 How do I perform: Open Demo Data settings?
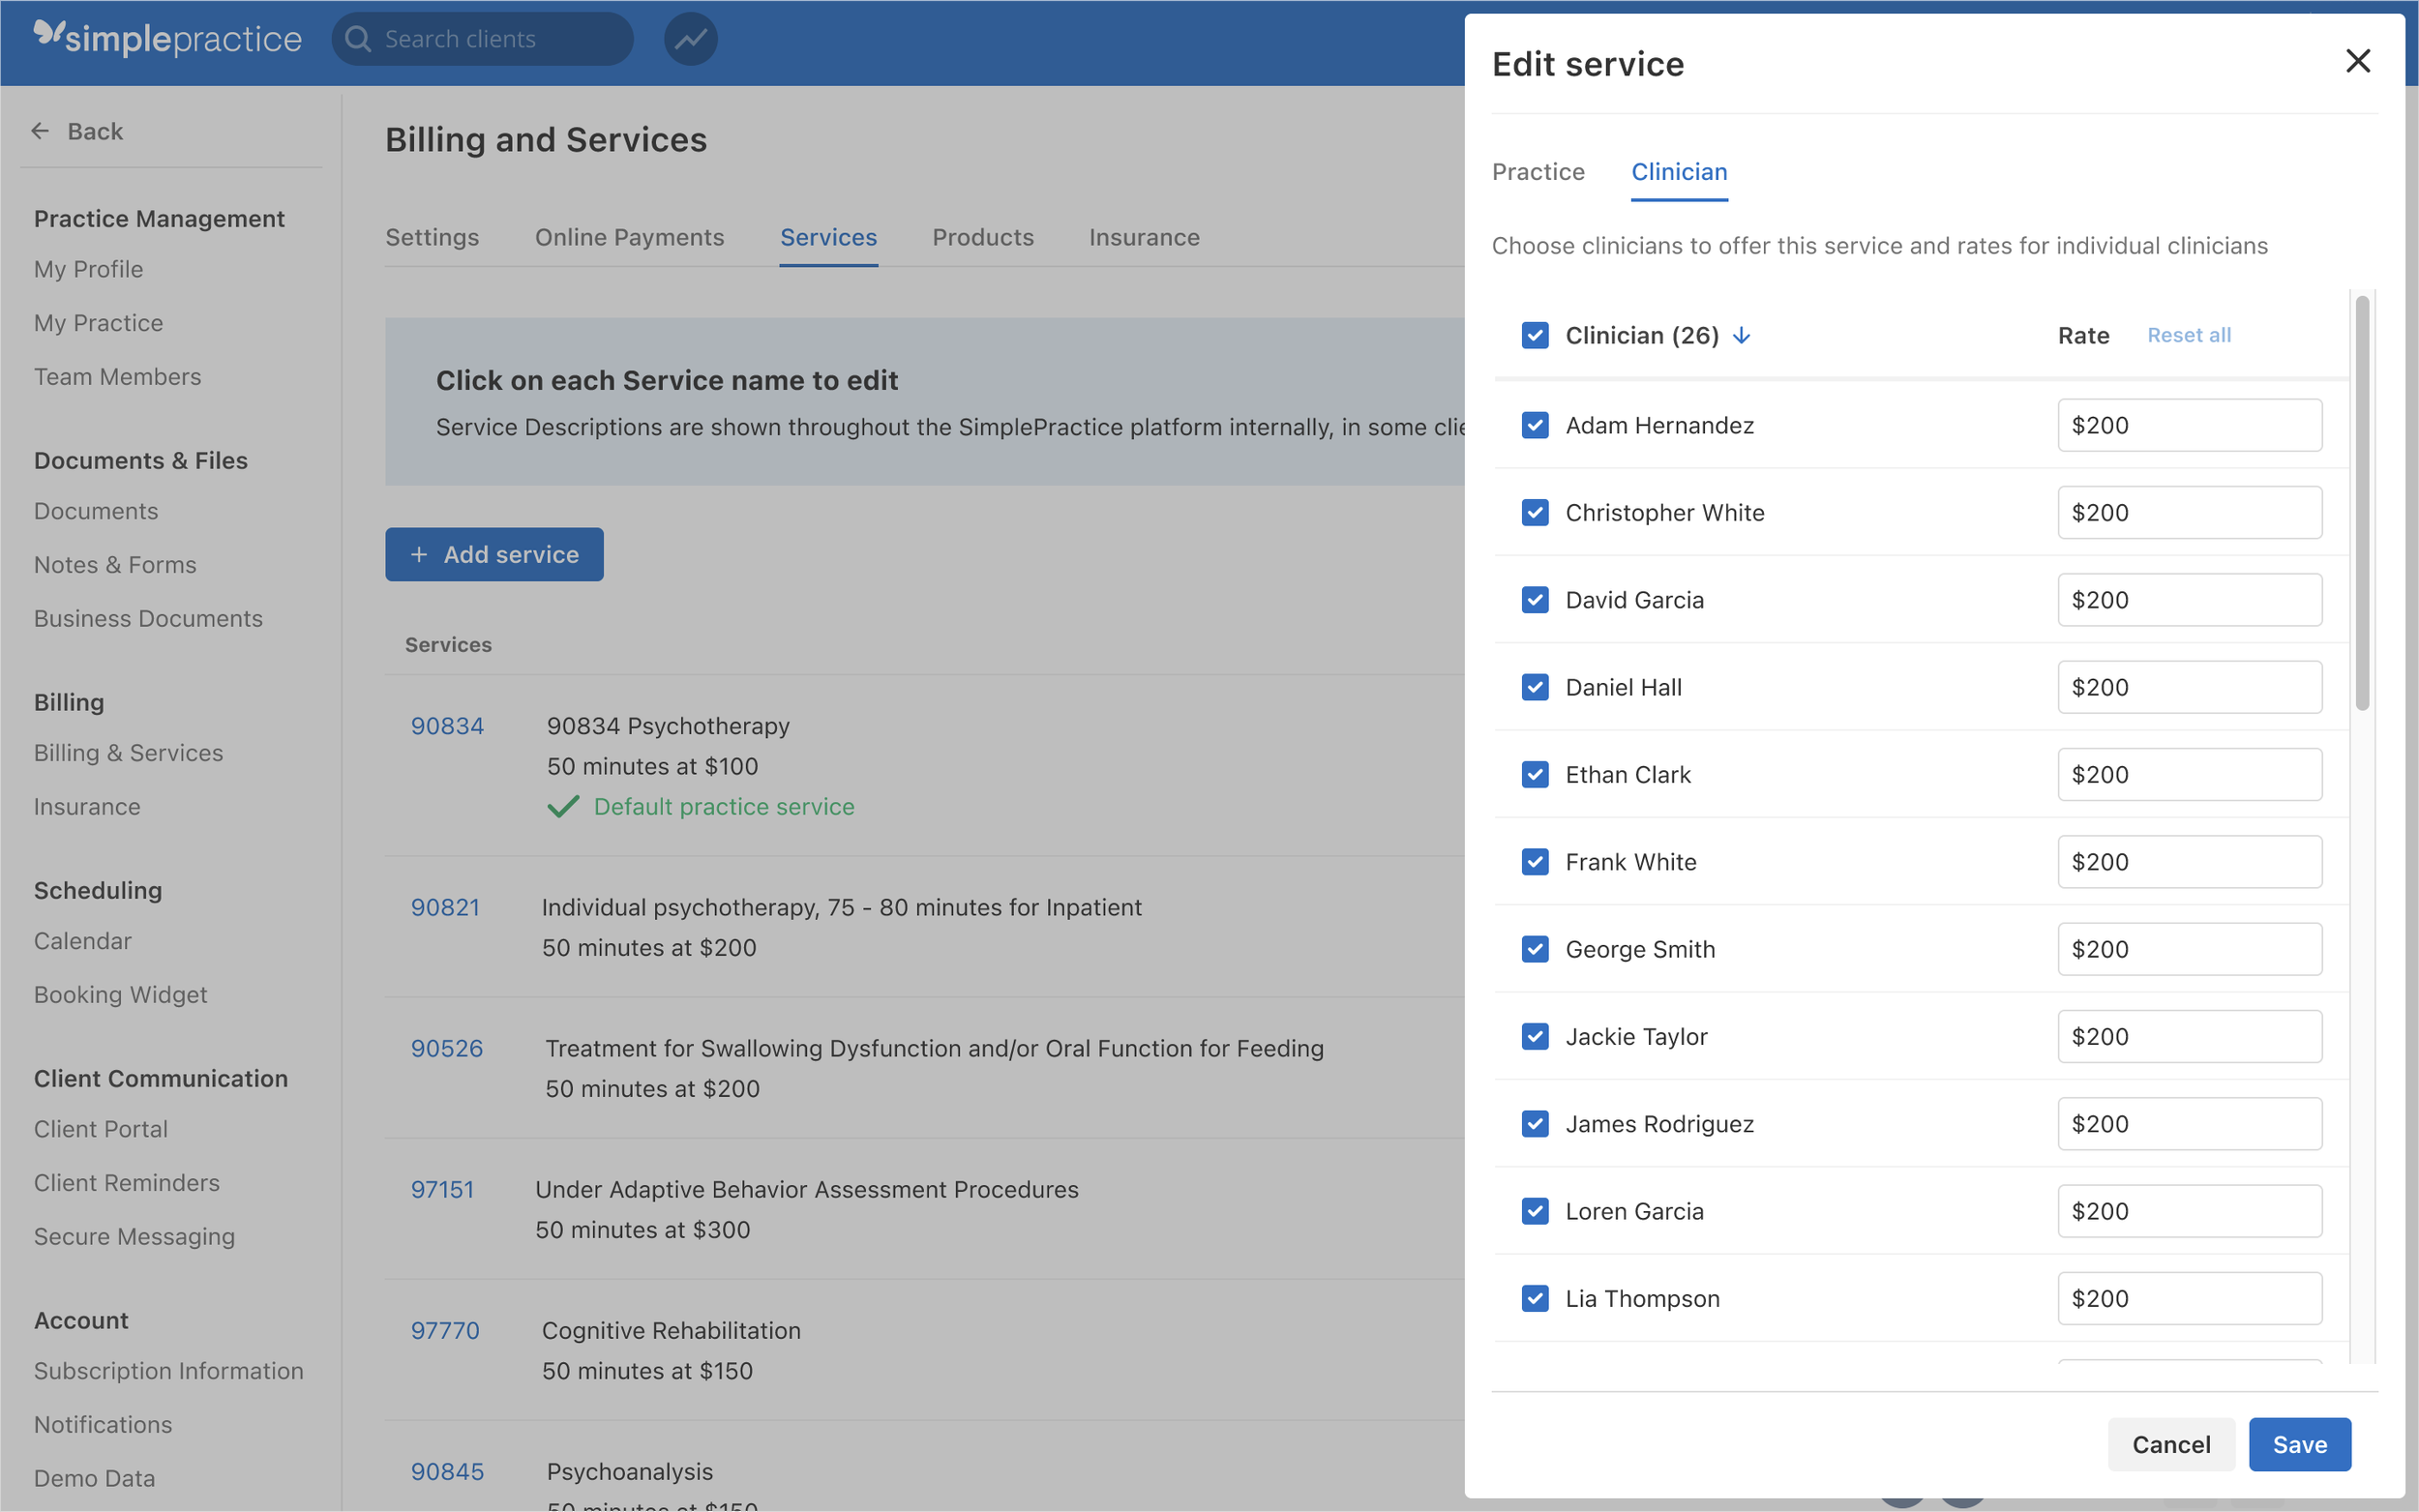94,1479
